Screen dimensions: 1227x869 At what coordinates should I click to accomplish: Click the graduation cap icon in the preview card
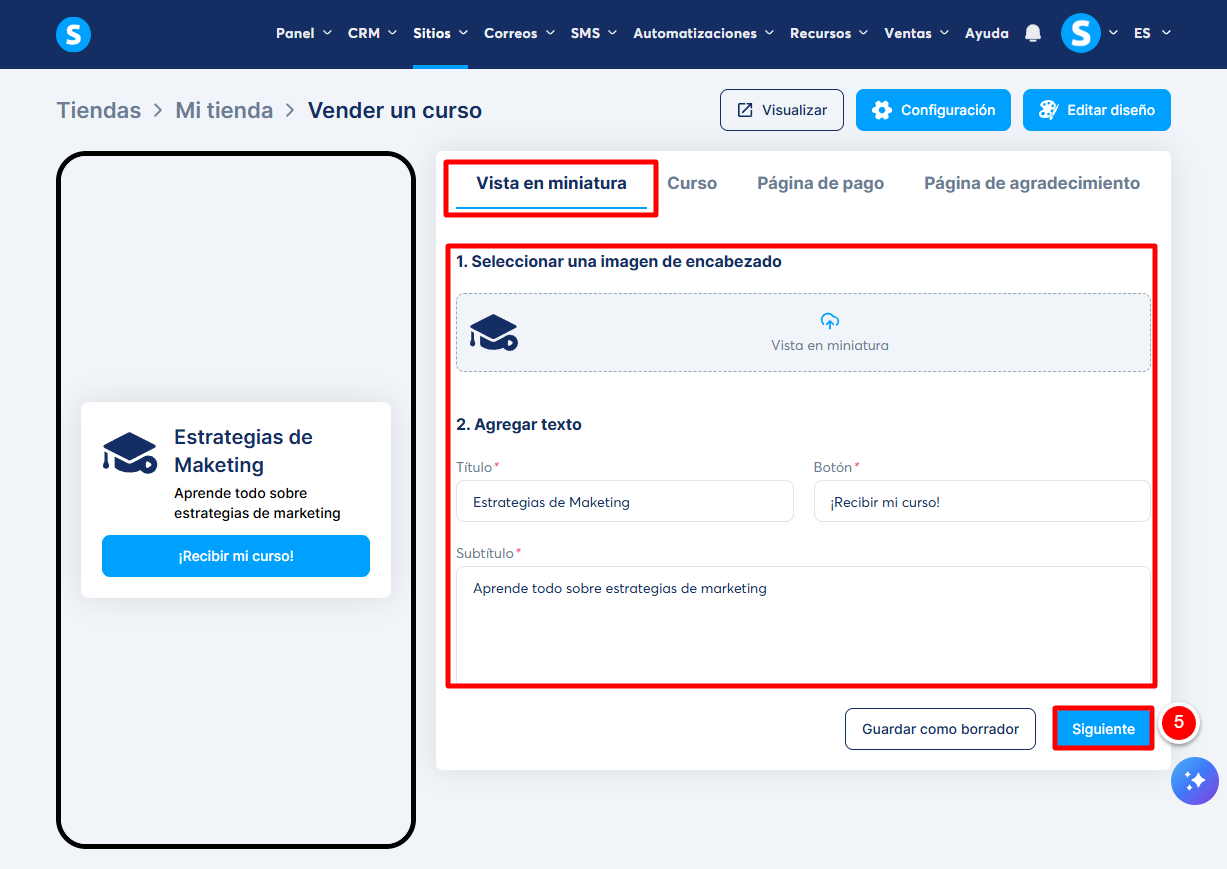click(130, 452)
